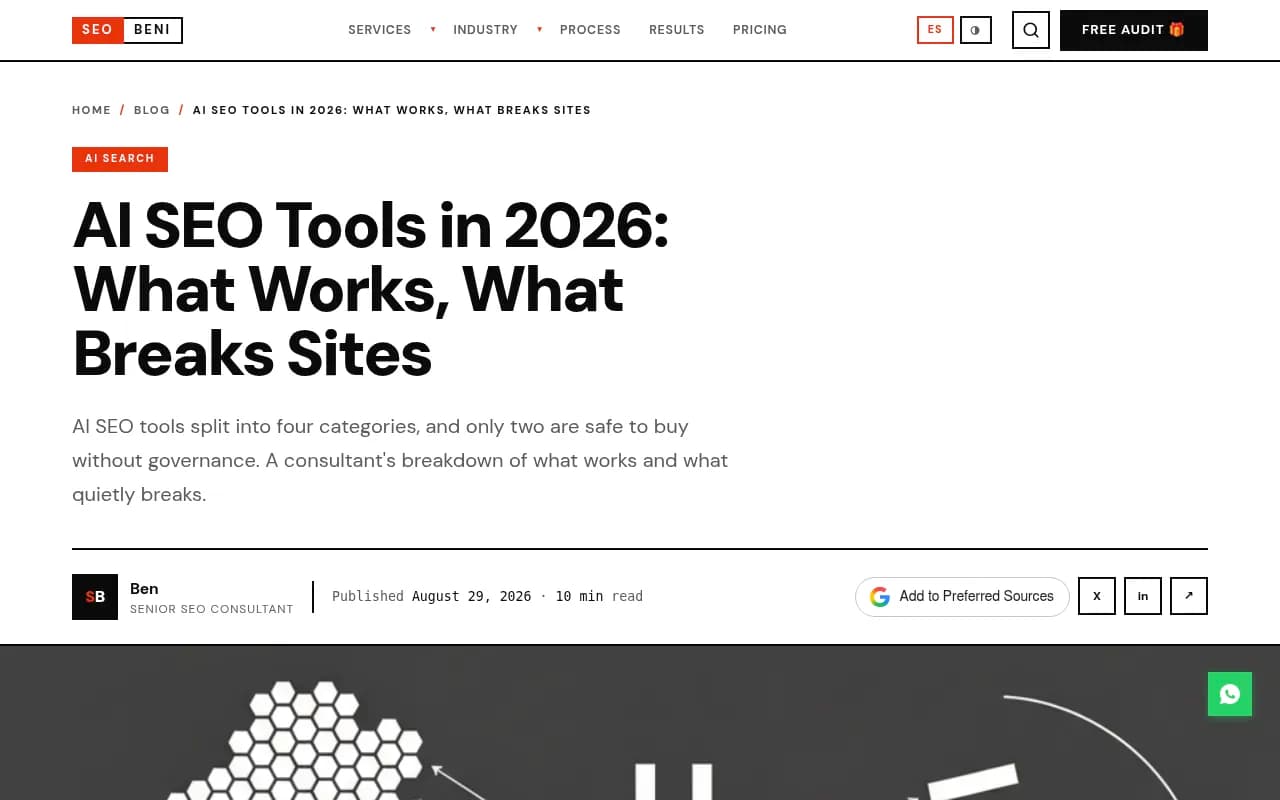Click the arrow share link icon
The height and width of the screenshot is (800, 1280).
coord(1189,596)
